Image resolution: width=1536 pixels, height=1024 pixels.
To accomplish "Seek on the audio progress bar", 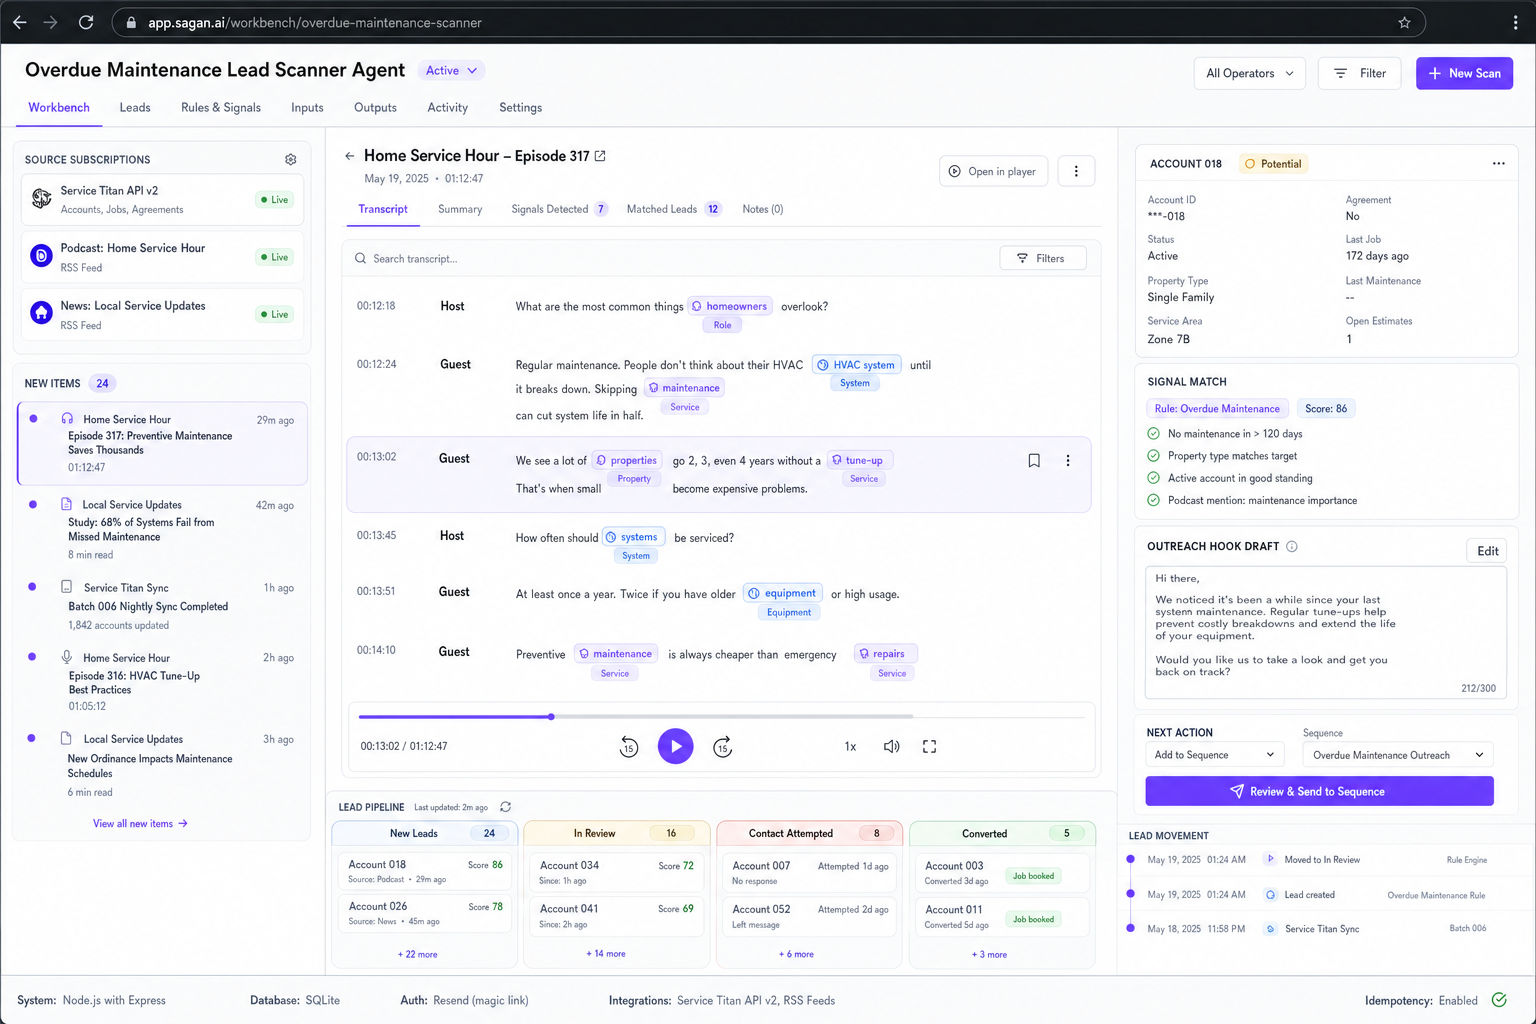I will point(721,717).
